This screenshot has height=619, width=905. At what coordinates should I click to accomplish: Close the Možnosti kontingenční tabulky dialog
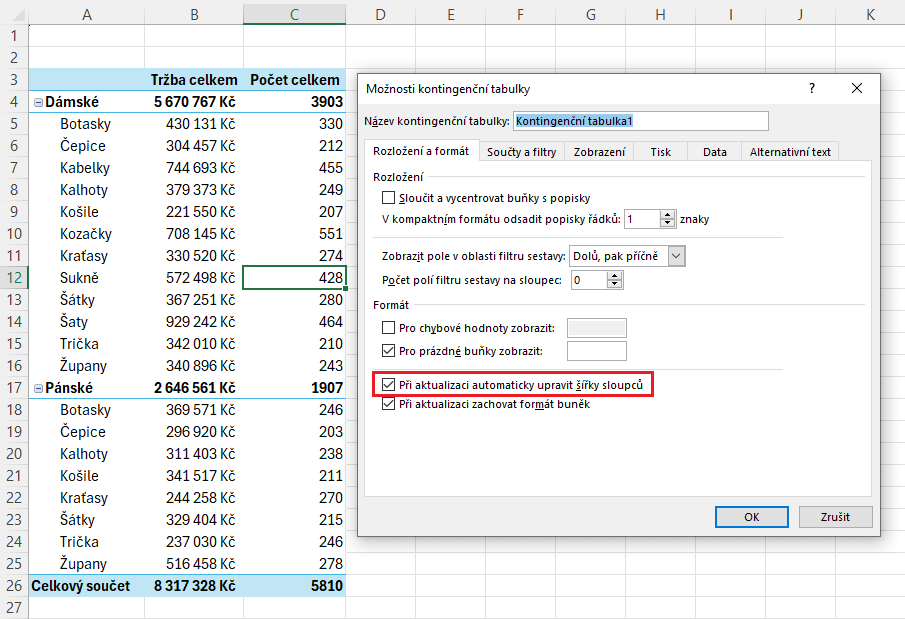click(x=857, y=88)
